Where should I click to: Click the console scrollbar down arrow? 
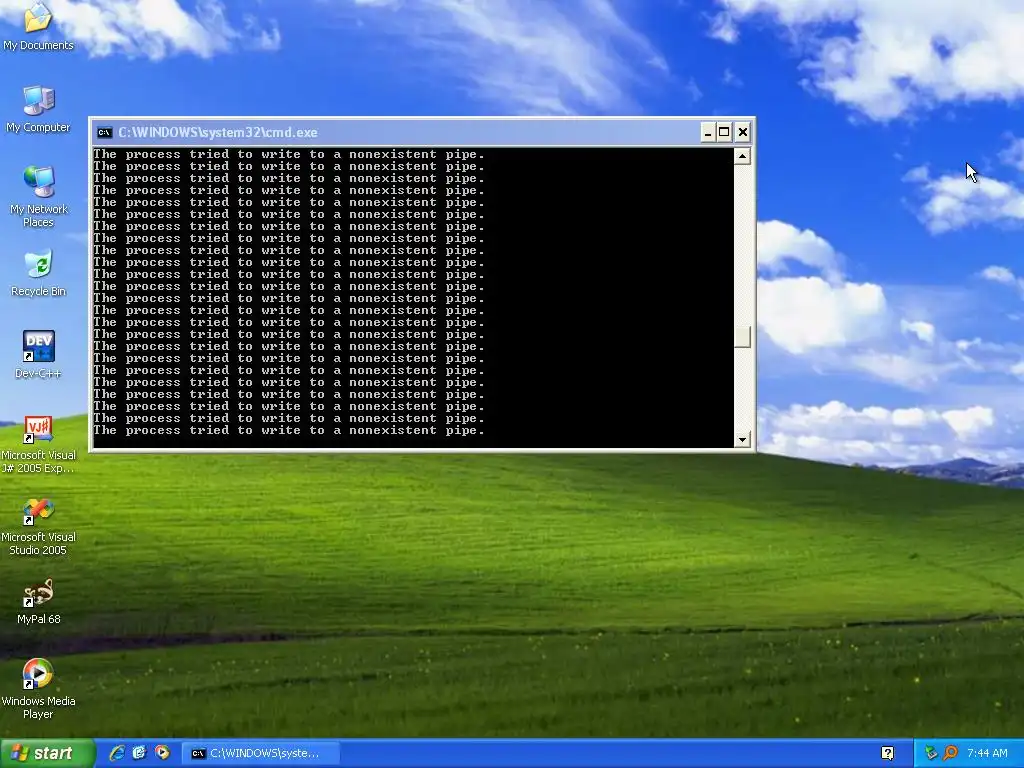742,440
